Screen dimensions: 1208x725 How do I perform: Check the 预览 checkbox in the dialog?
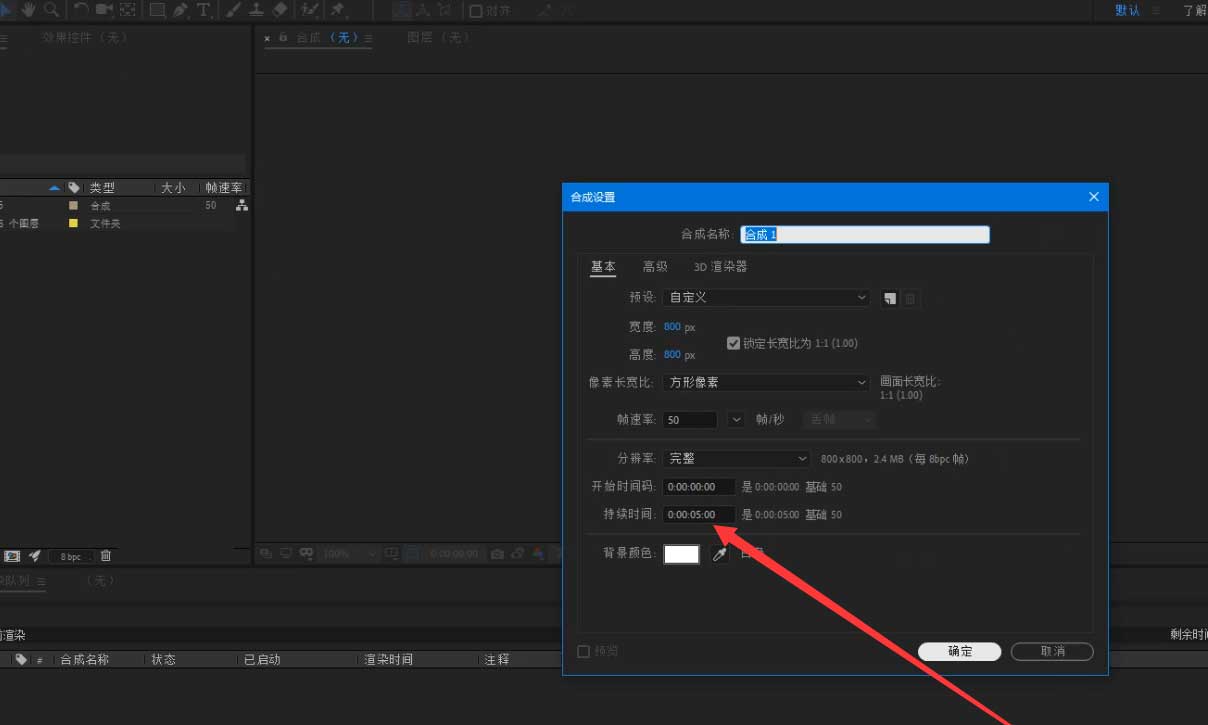pyautogui.click(x=583, y=650)
